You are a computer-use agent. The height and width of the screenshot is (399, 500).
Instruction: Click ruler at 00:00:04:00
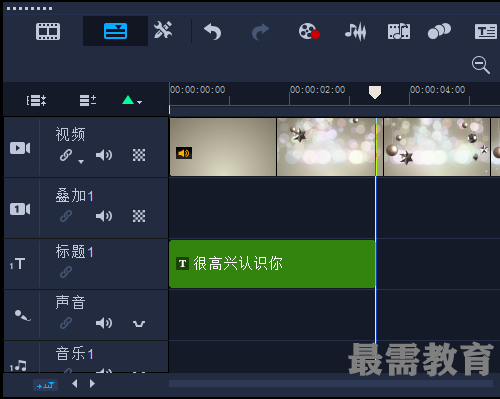coord(437,90)
